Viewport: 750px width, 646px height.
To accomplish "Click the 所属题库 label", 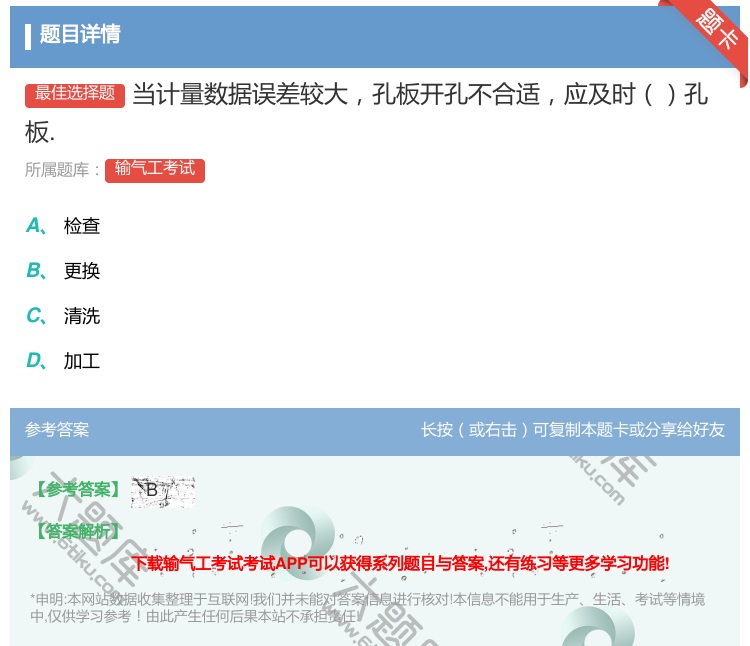I will click(x=62, y=170).
